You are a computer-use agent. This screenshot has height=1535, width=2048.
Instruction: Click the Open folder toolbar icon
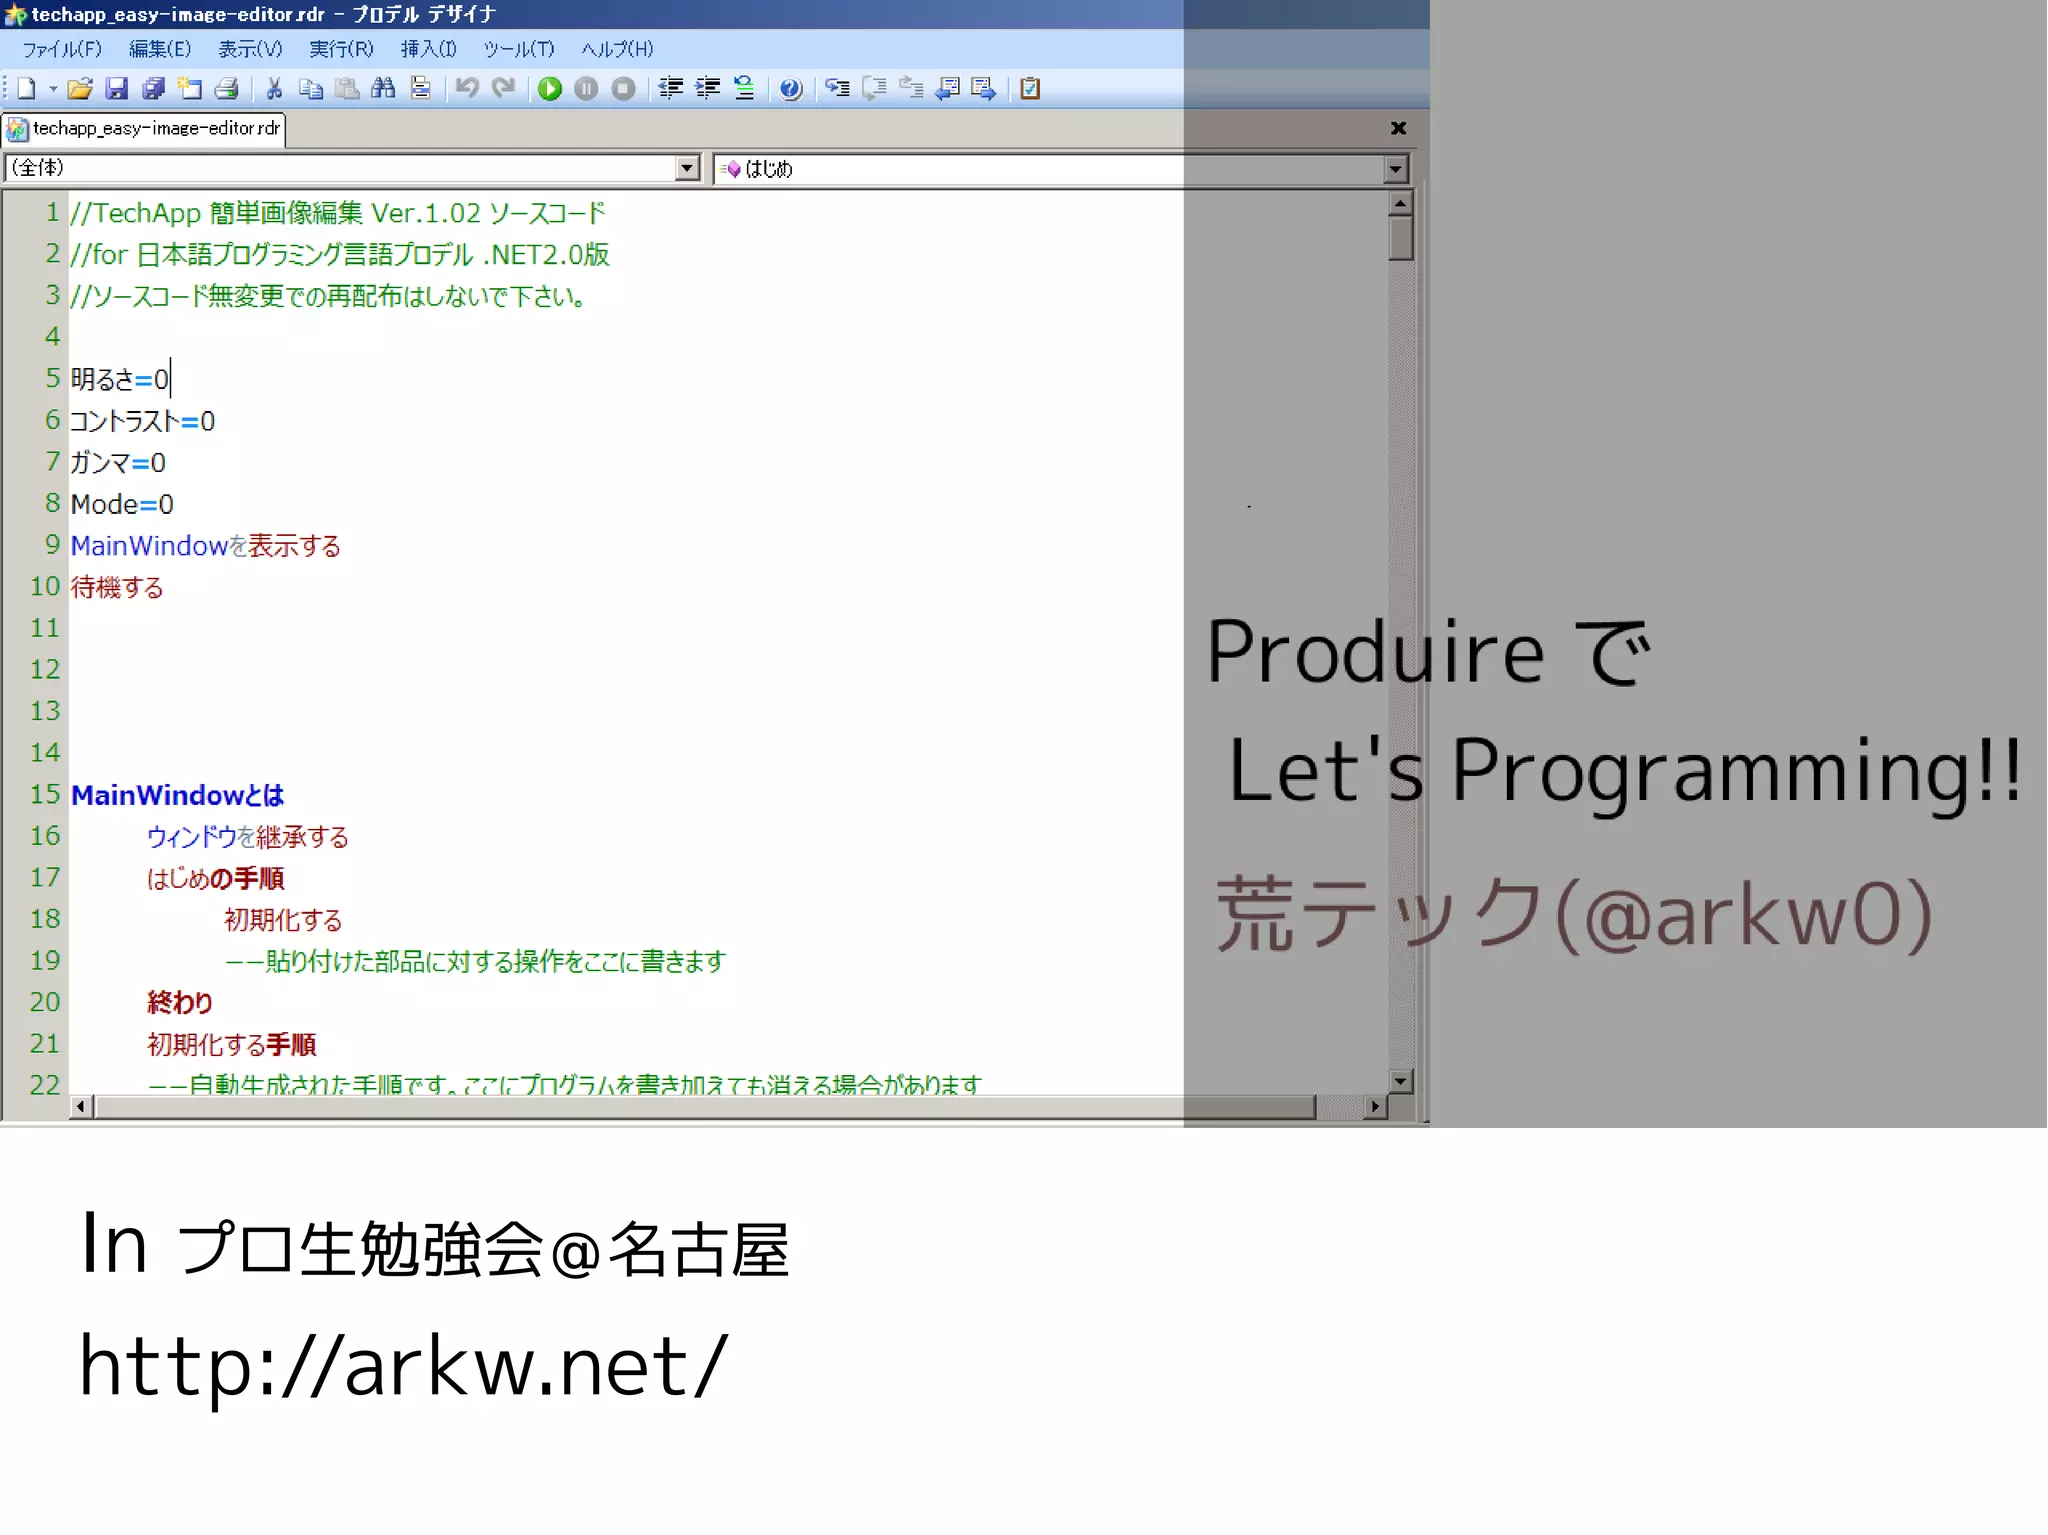point(80,89)
